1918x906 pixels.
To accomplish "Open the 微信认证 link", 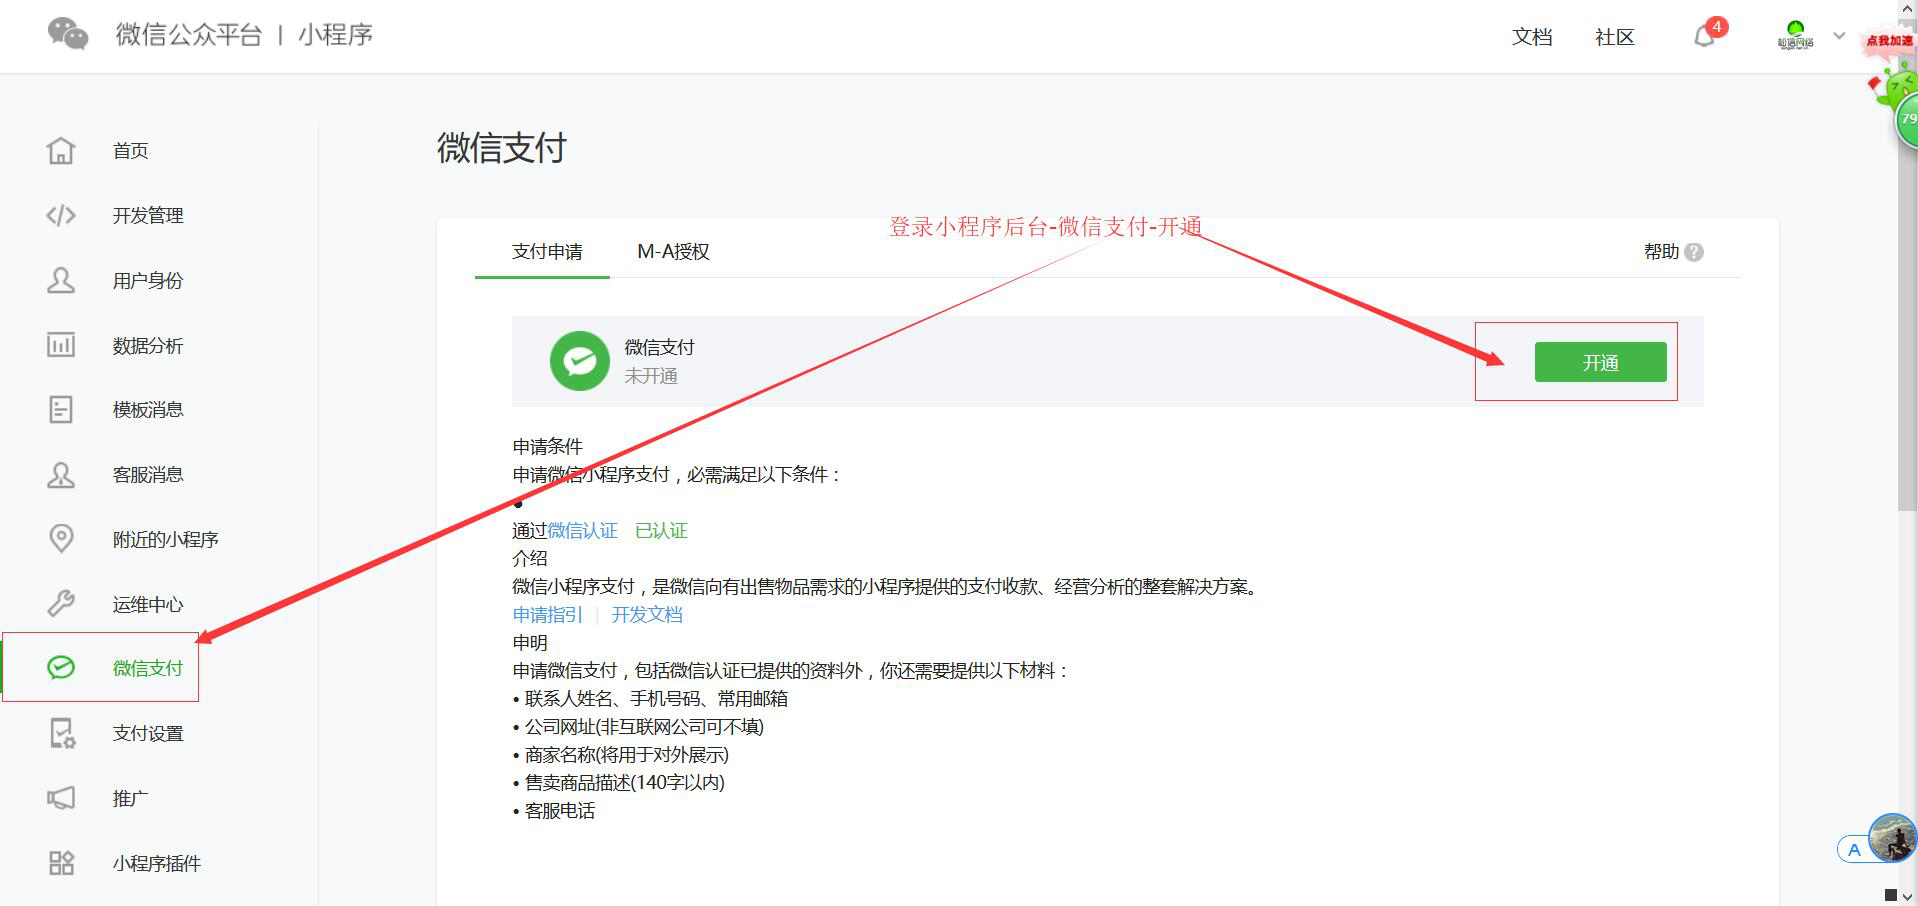I will (x=583, y=530).
